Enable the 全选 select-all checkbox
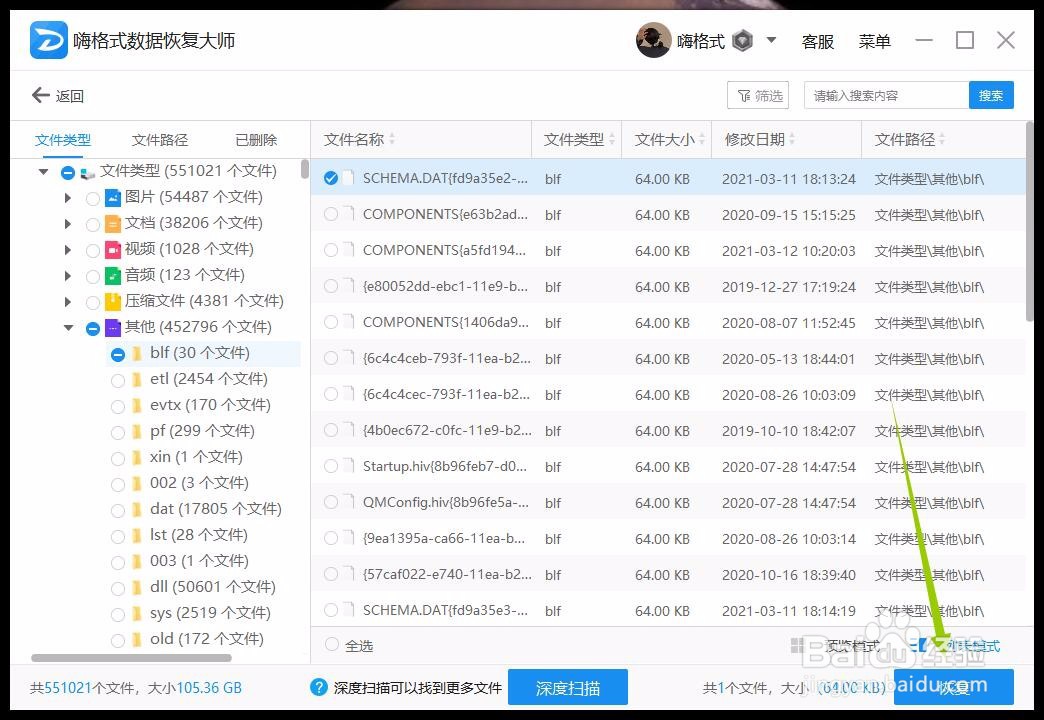 pos(330,645)
